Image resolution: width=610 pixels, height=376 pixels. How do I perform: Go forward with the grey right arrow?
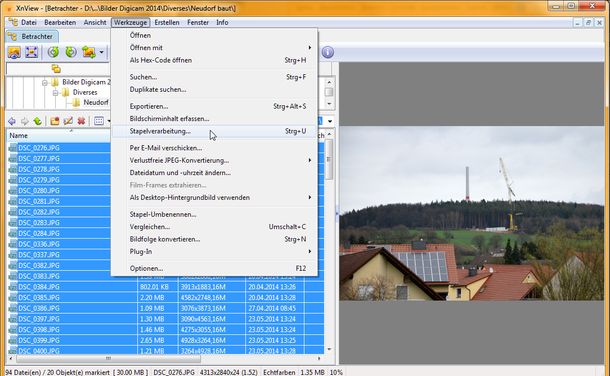25,121
